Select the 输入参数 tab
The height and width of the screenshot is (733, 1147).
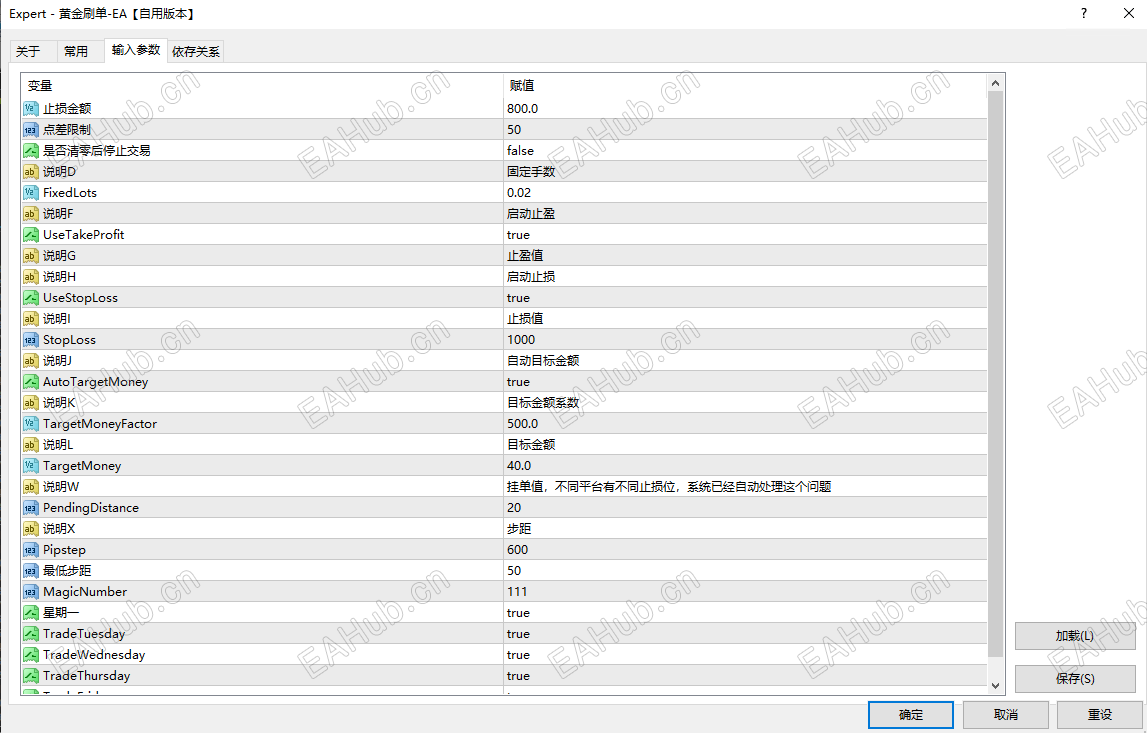(136, 50)
